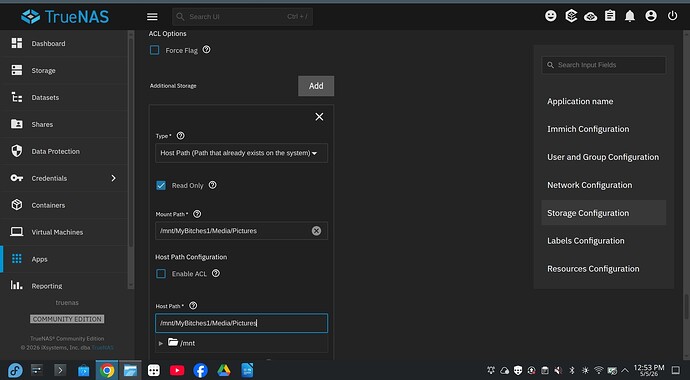Open the Data Protection shield icon
Screen dimensions: 690x380
click(x=17, y=151)
